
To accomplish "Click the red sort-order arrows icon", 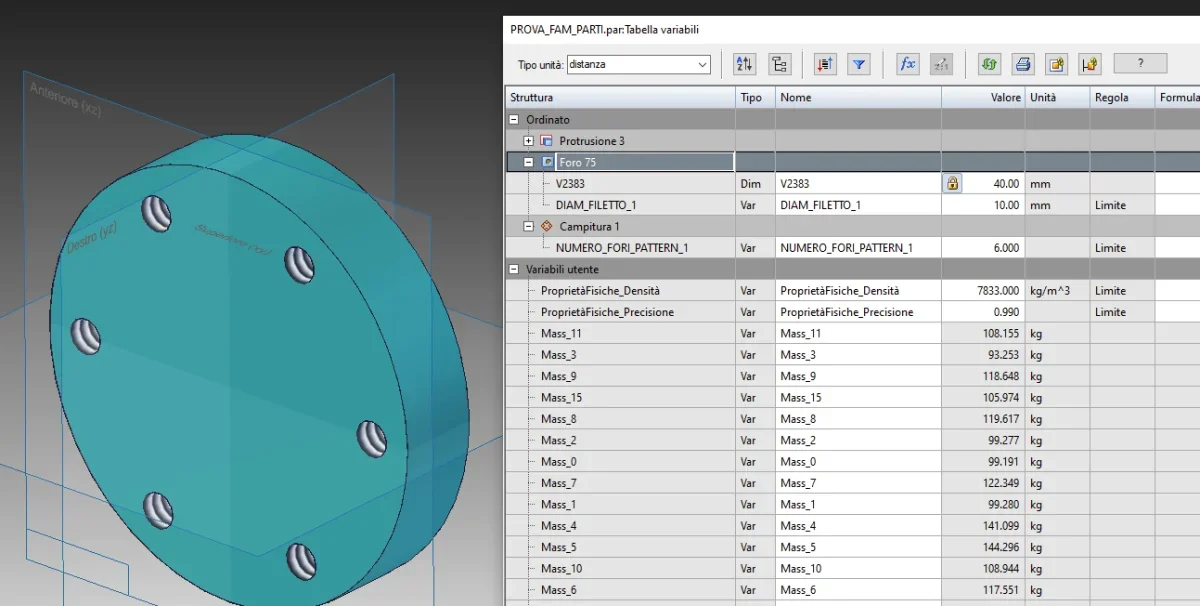I will click(x=825, y=64).
